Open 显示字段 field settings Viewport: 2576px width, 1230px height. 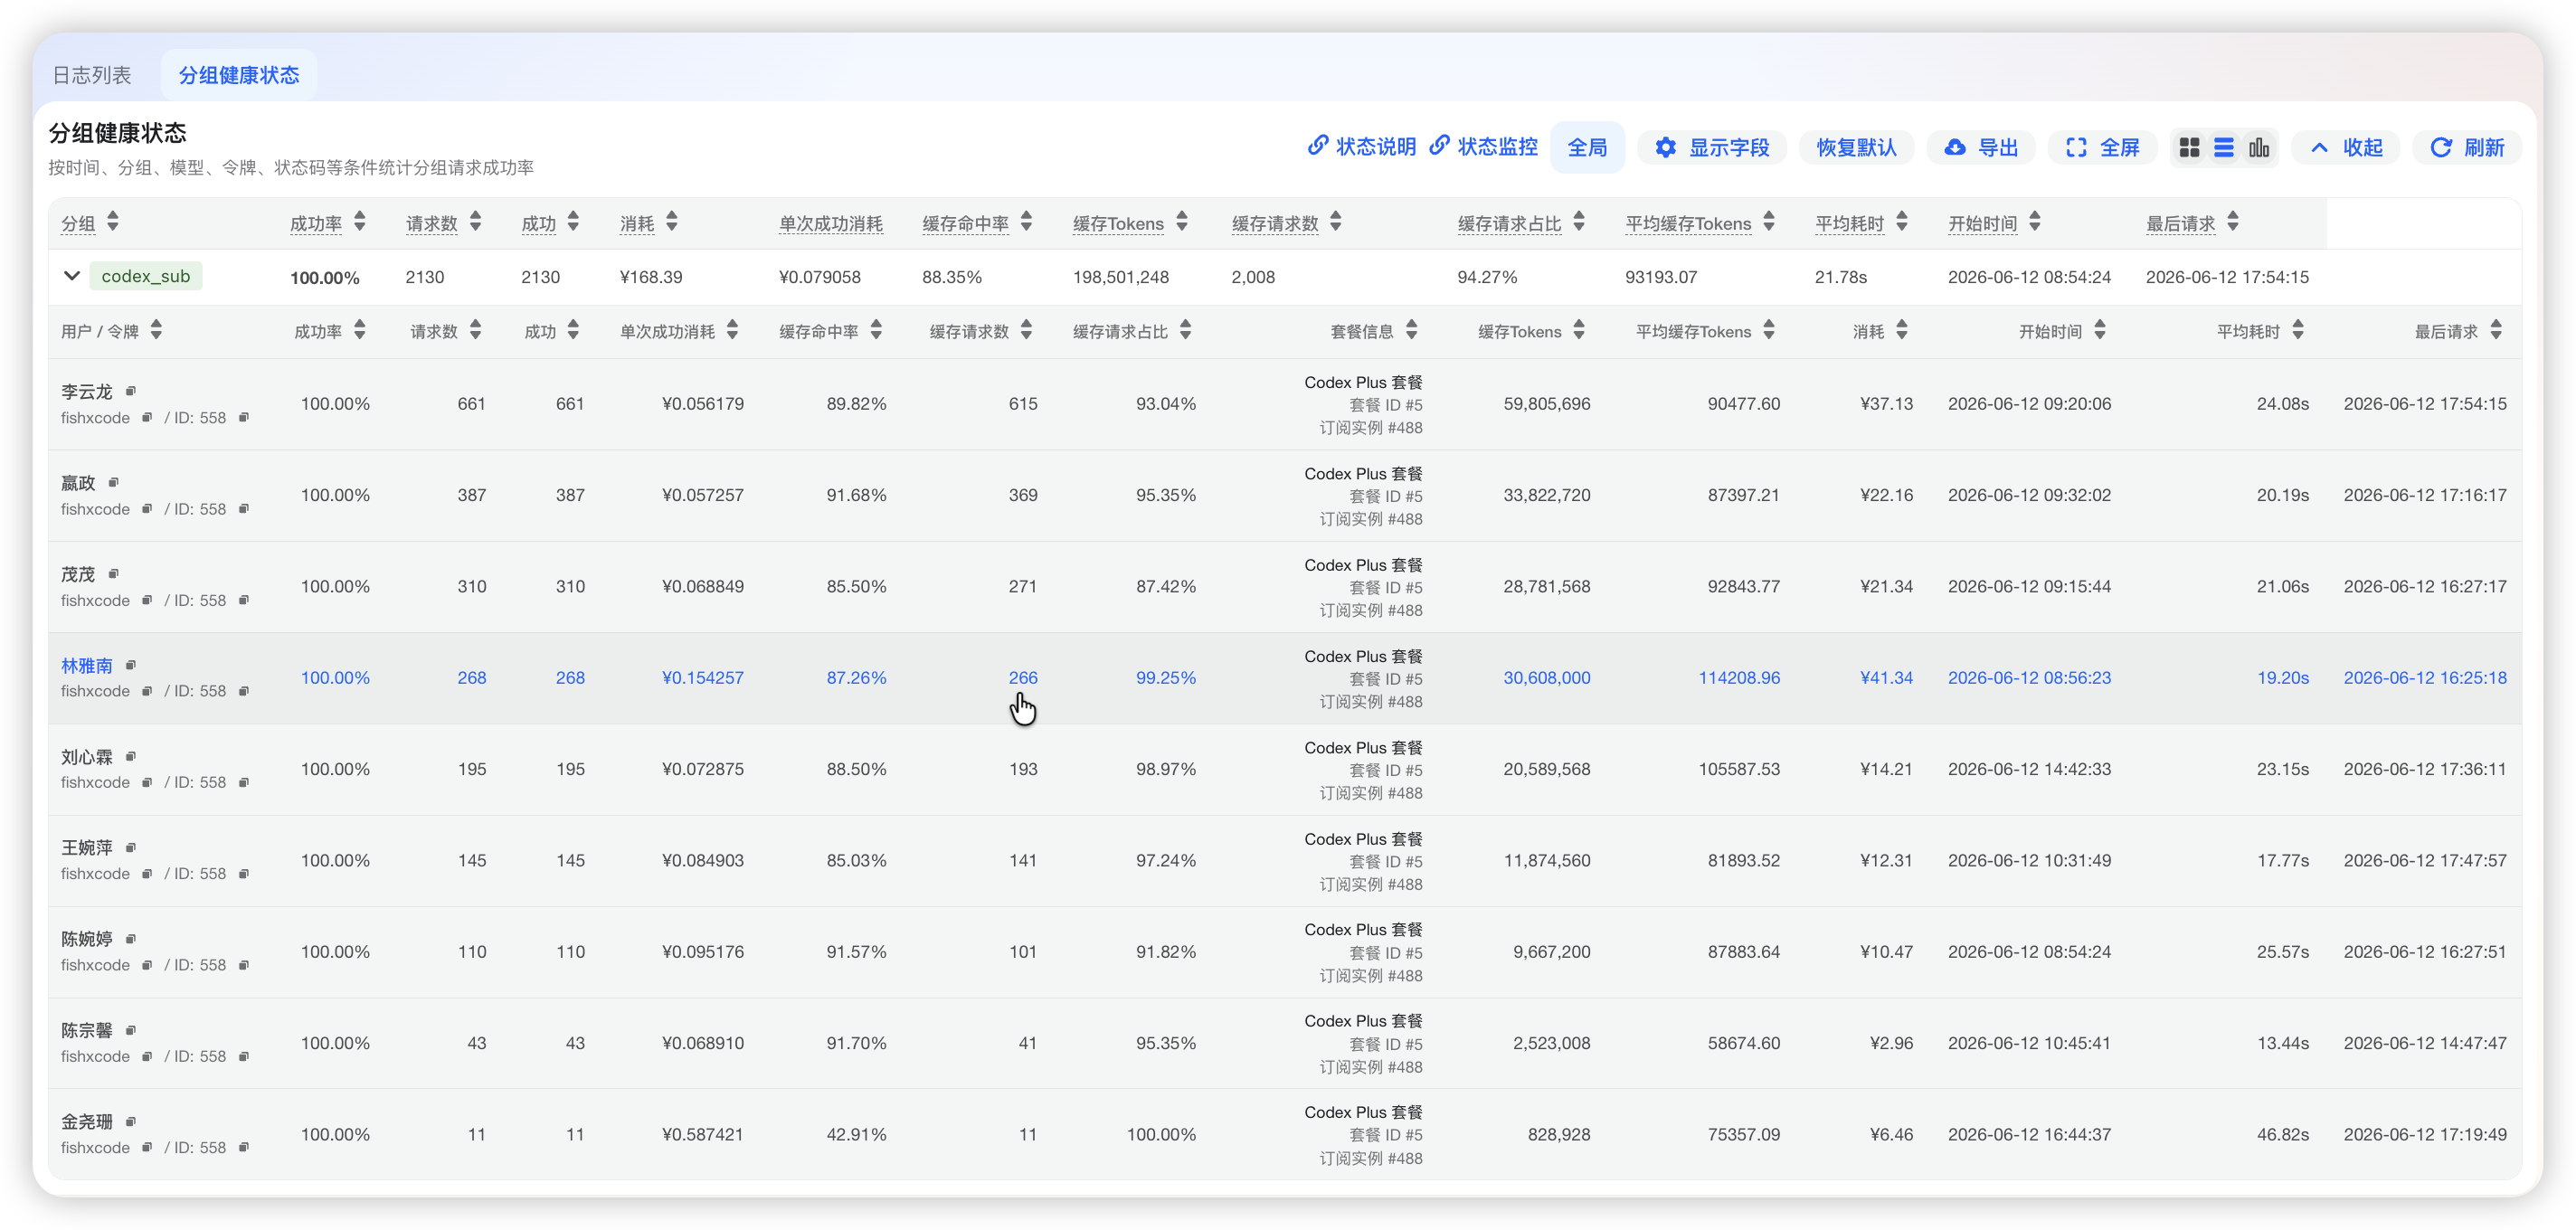(x=1712, y=148)
